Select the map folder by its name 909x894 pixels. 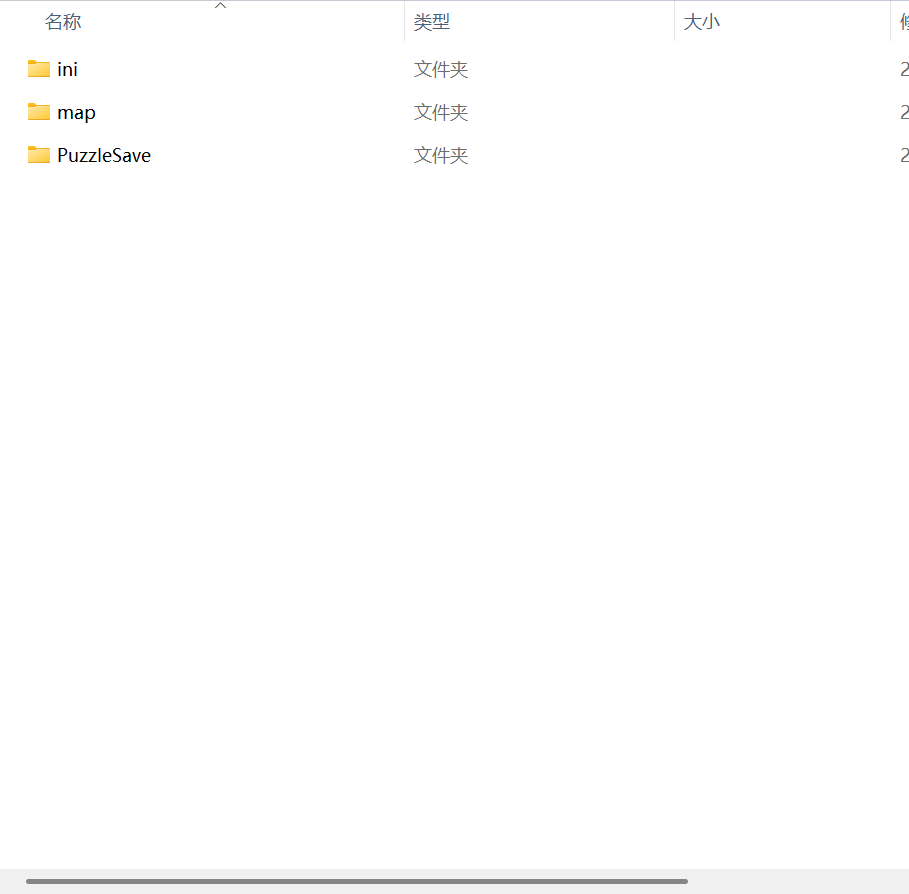pyautogui.click(x=77, y=112)
